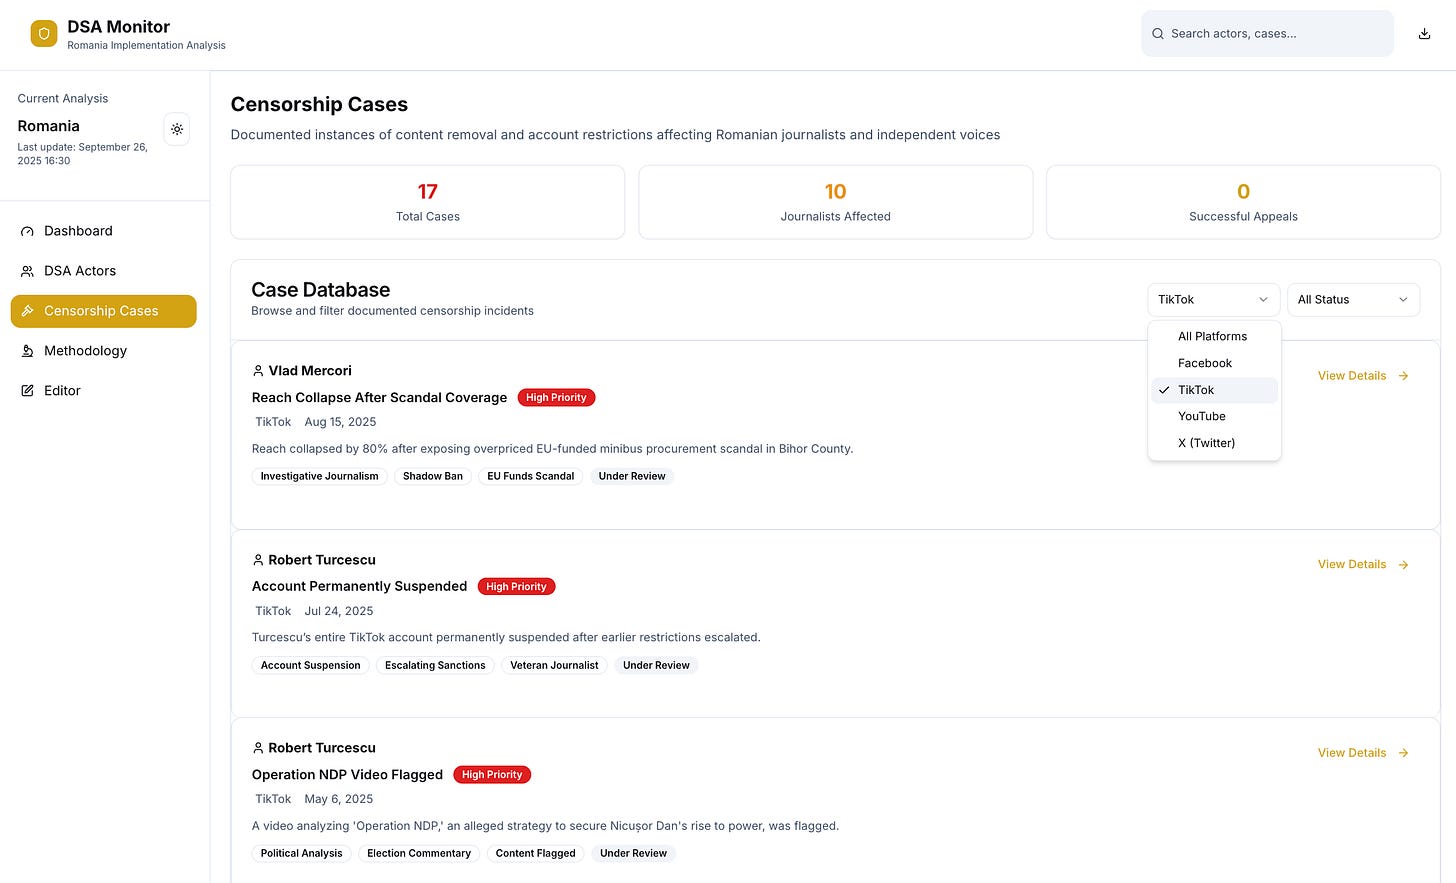Click the DSA Monitor title
The height and width of the screenshot is (883, 1456).
119,27
